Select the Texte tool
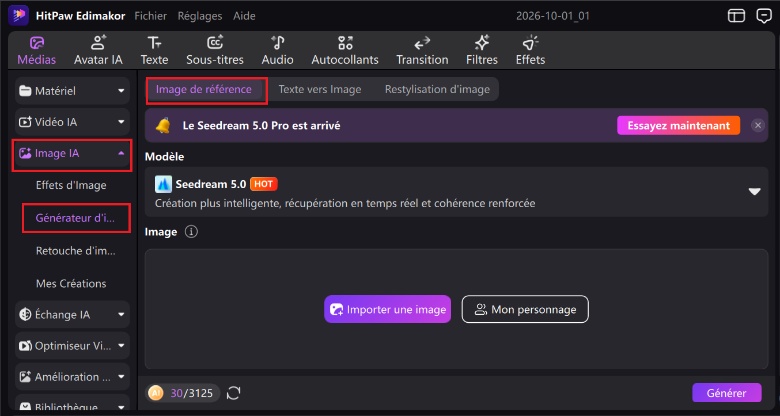The height and width of the screenshot is (416, 780). click(x=154, y=51)
